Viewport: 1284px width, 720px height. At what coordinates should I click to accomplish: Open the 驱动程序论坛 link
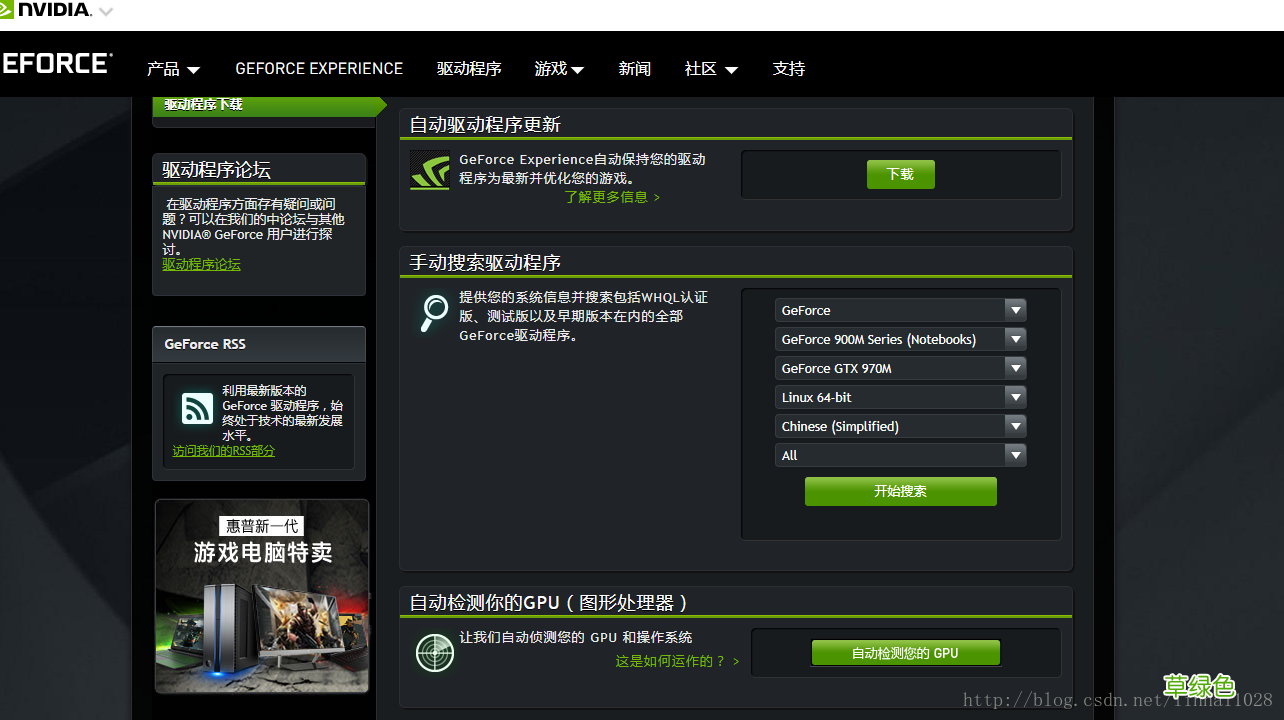pos(201,264)
